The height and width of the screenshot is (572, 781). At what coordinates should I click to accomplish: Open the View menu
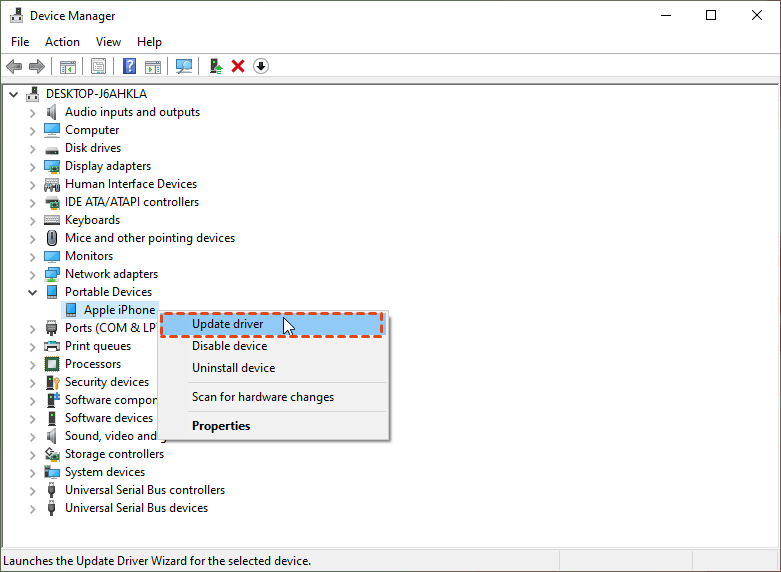pos(108,42)
